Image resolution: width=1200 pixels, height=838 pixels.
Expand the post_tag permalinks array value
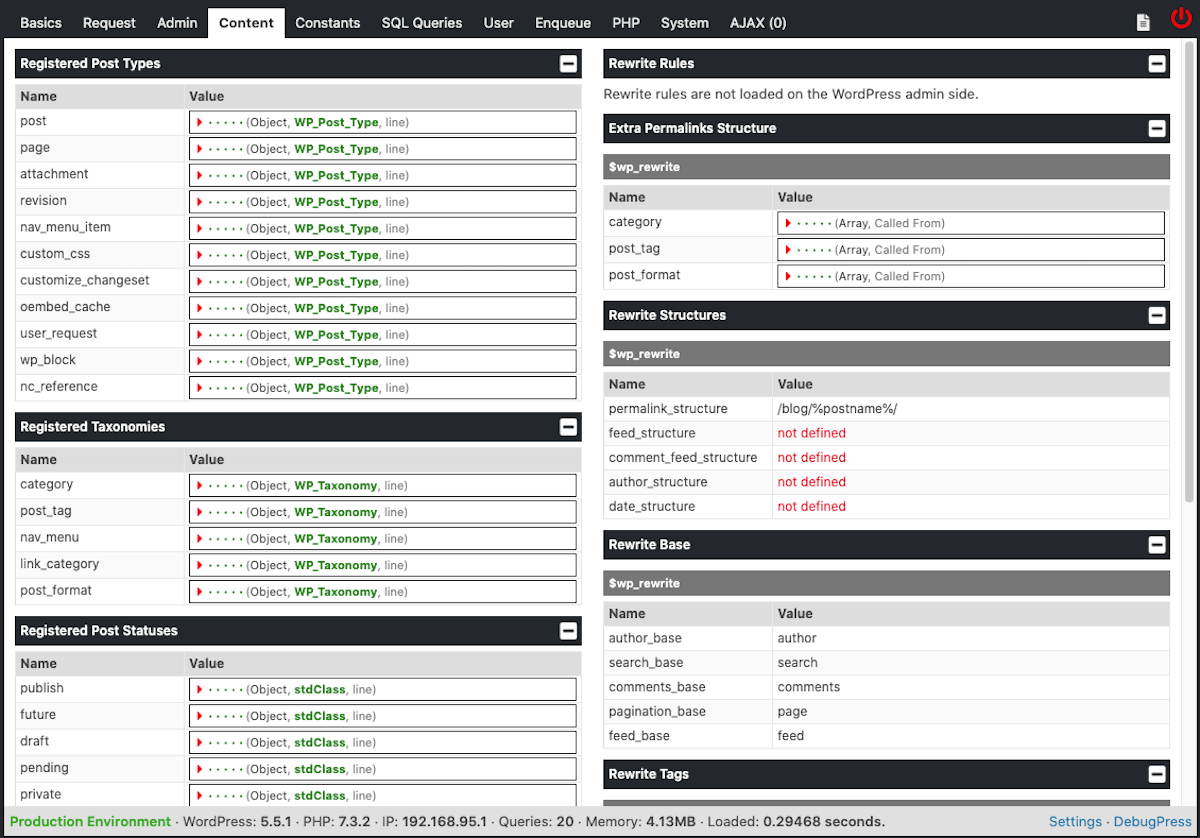pos(789,250)
